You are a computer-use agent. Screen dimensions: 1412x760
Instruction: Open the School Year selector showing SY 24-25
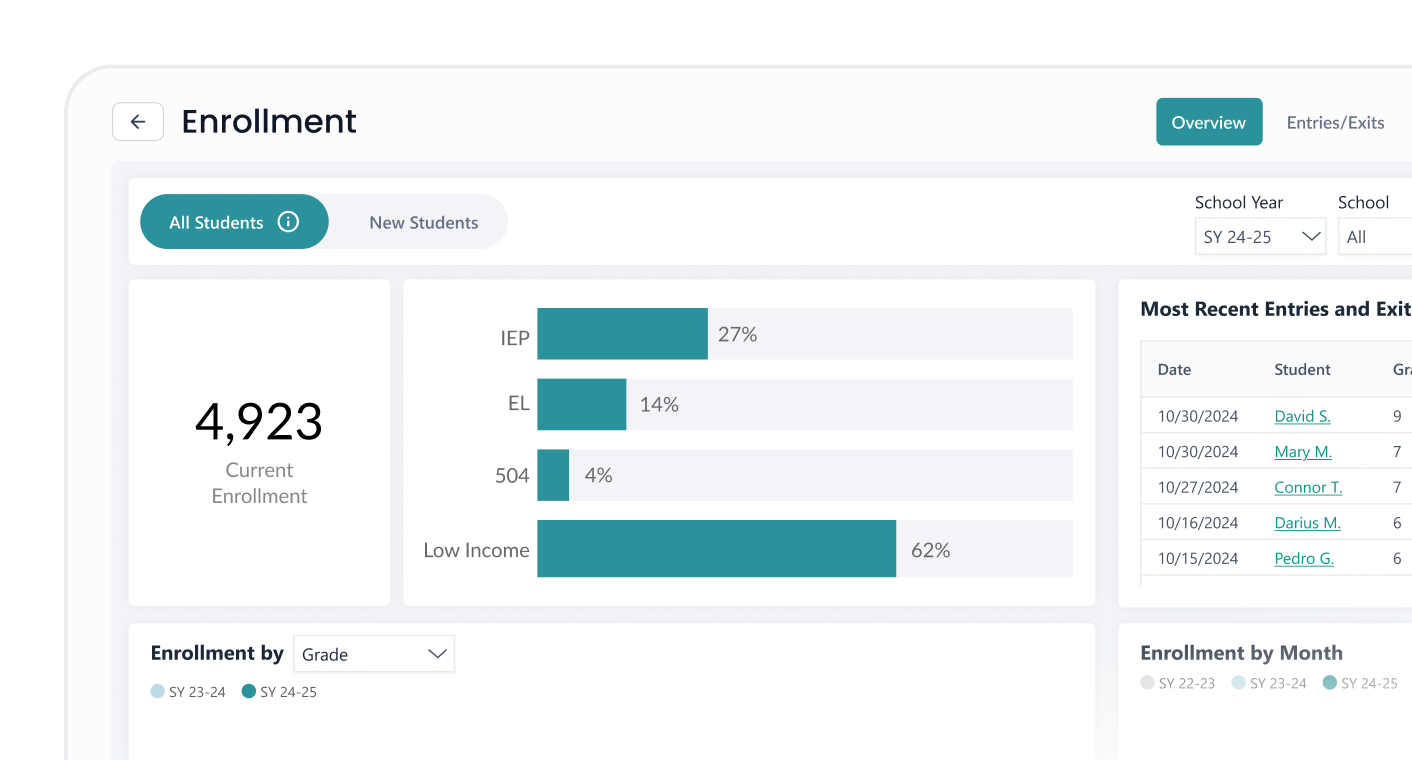pyautogui.click(x=1260, y=236)
